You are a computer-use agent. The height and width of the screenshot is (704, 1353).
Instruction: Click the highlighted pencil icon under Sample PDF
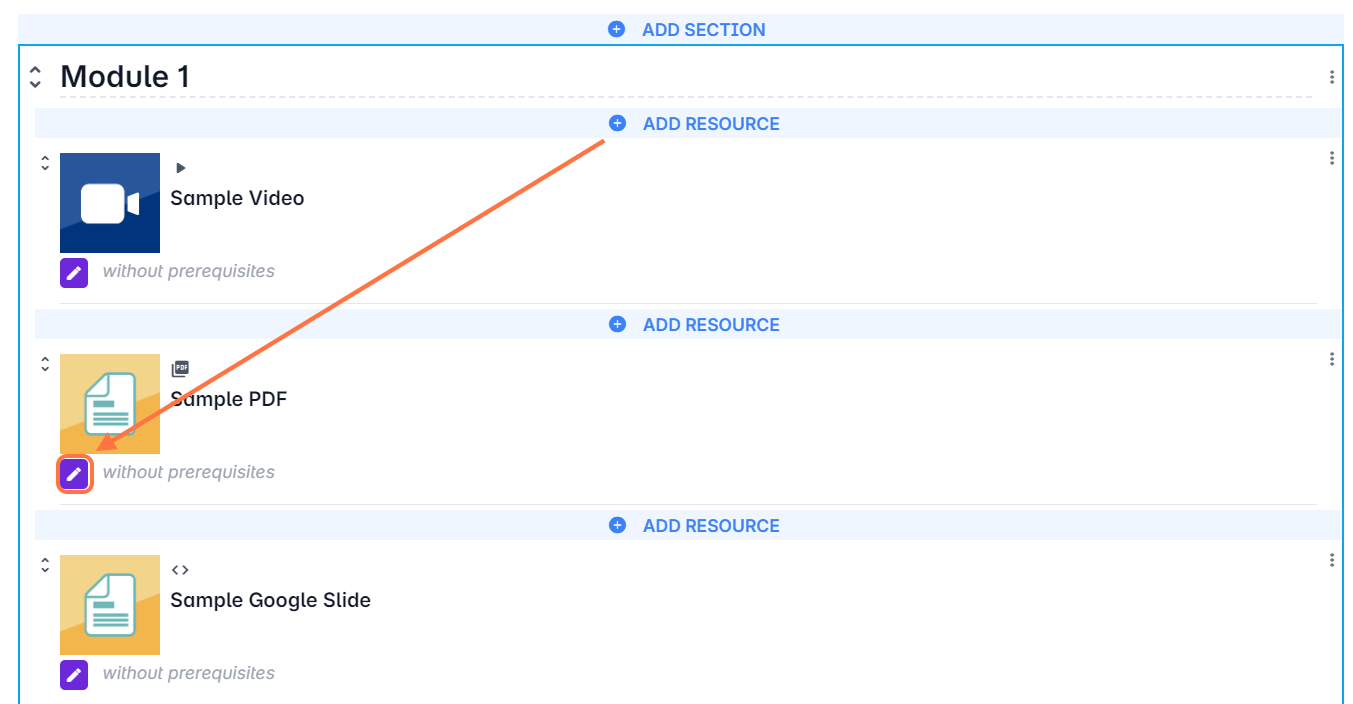click(x=74, y=474)
